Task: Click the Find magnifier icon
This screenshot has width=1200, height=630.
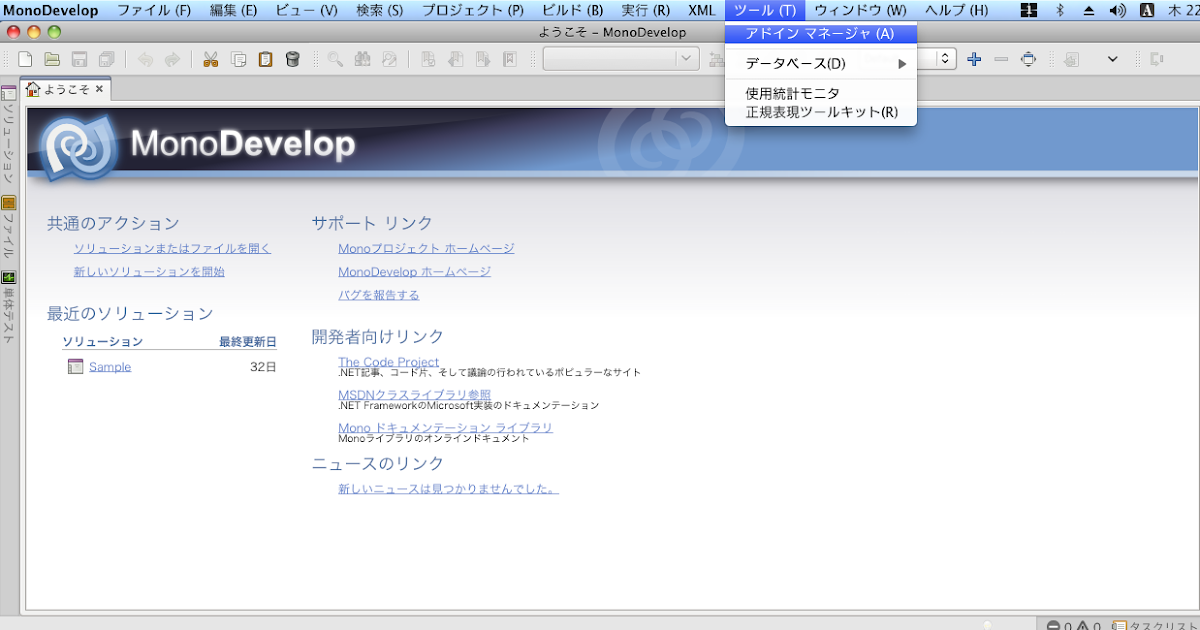Action: [x=335, y=59]
